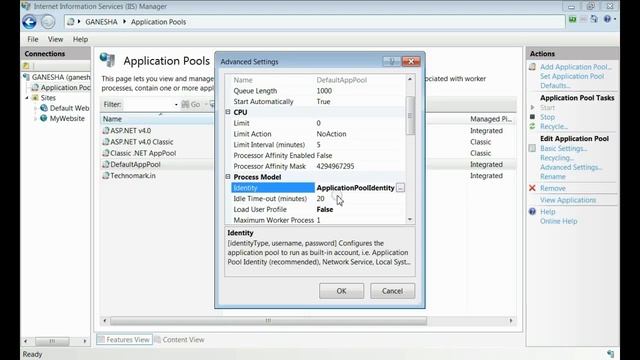Click the Advanced Settings help button
The height and width of the screenshot is (360, 640).
tap(391, 61)
